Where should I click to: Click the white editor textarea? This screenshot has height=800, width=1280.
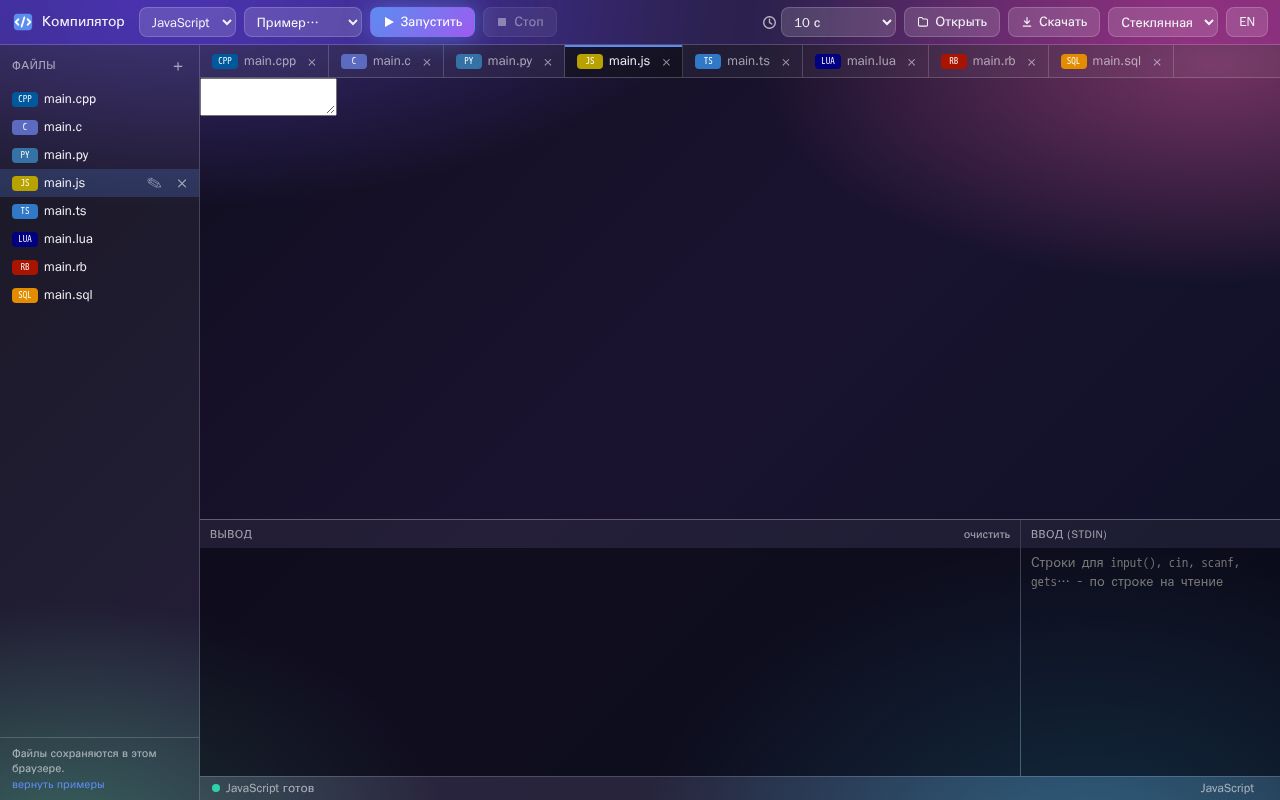coord(268,97)
